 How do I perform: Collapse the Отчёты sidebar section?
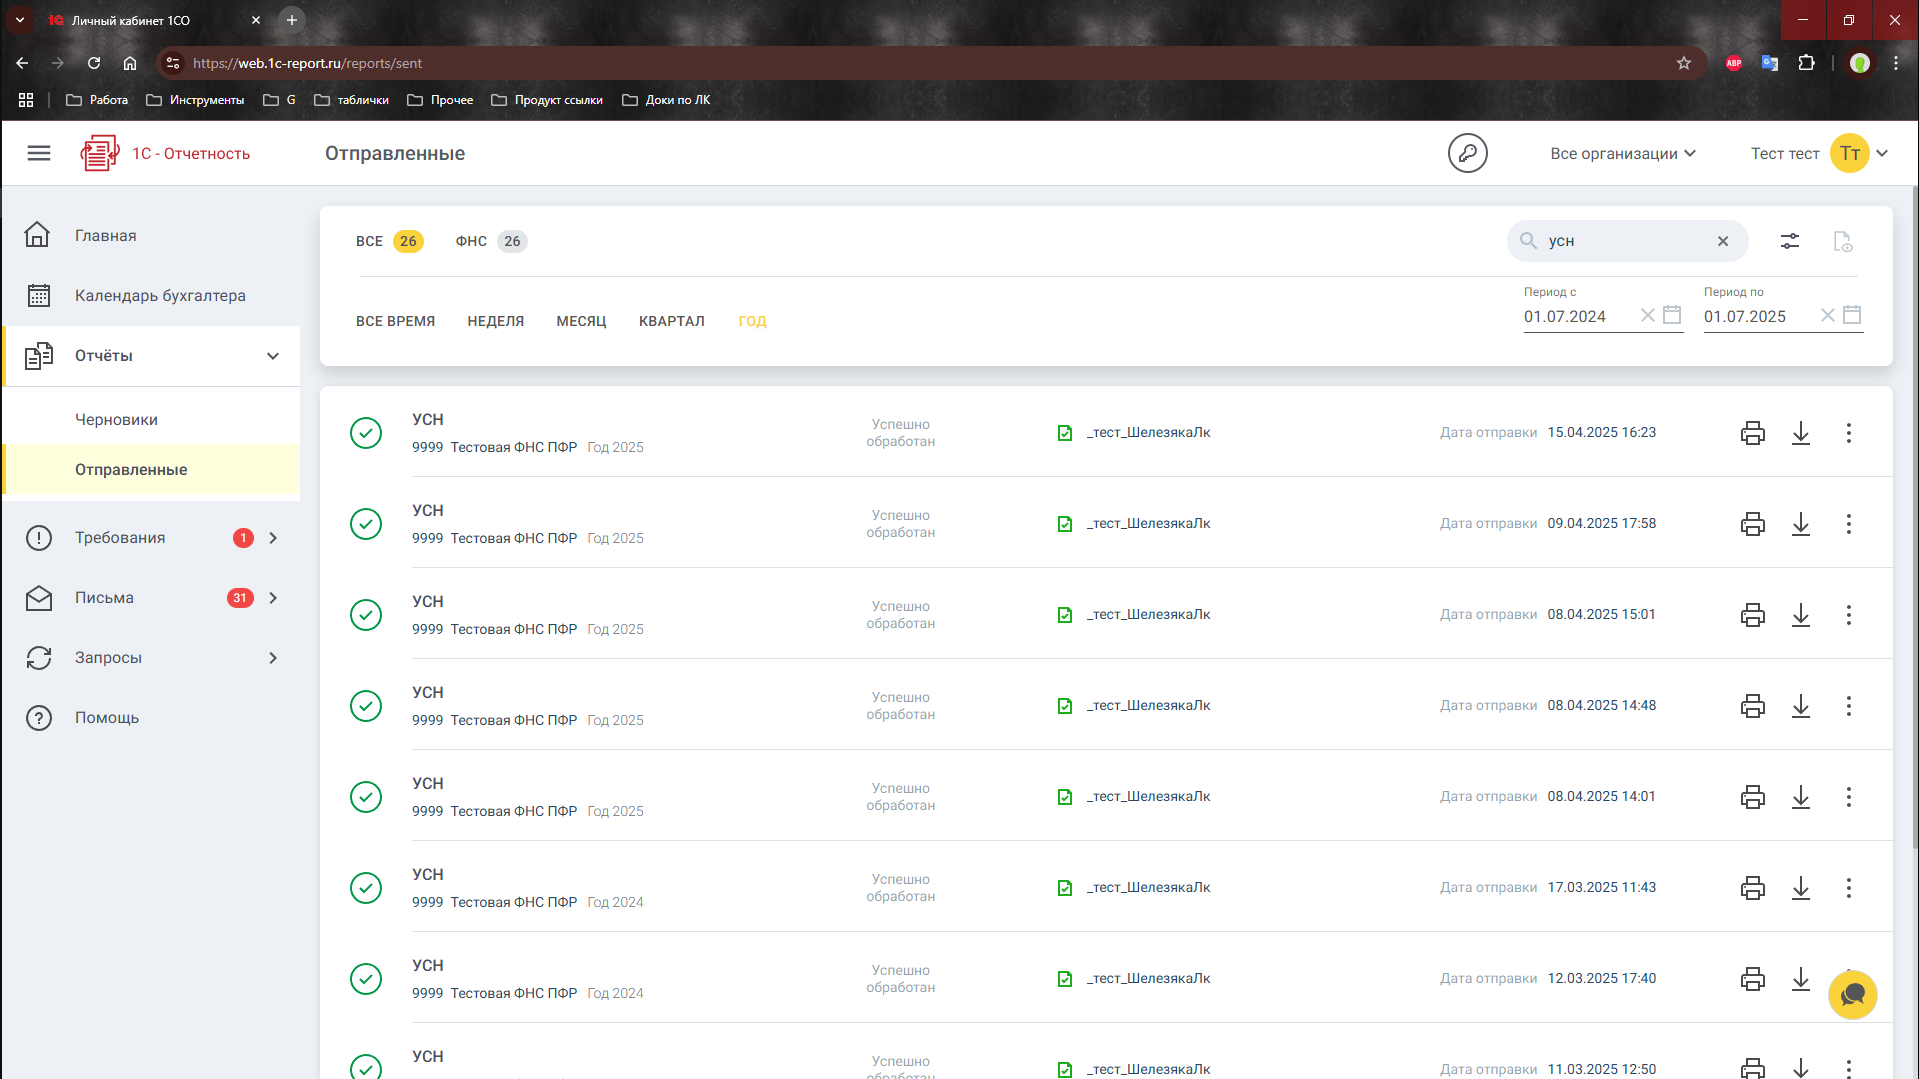click(x=272, y=356)
